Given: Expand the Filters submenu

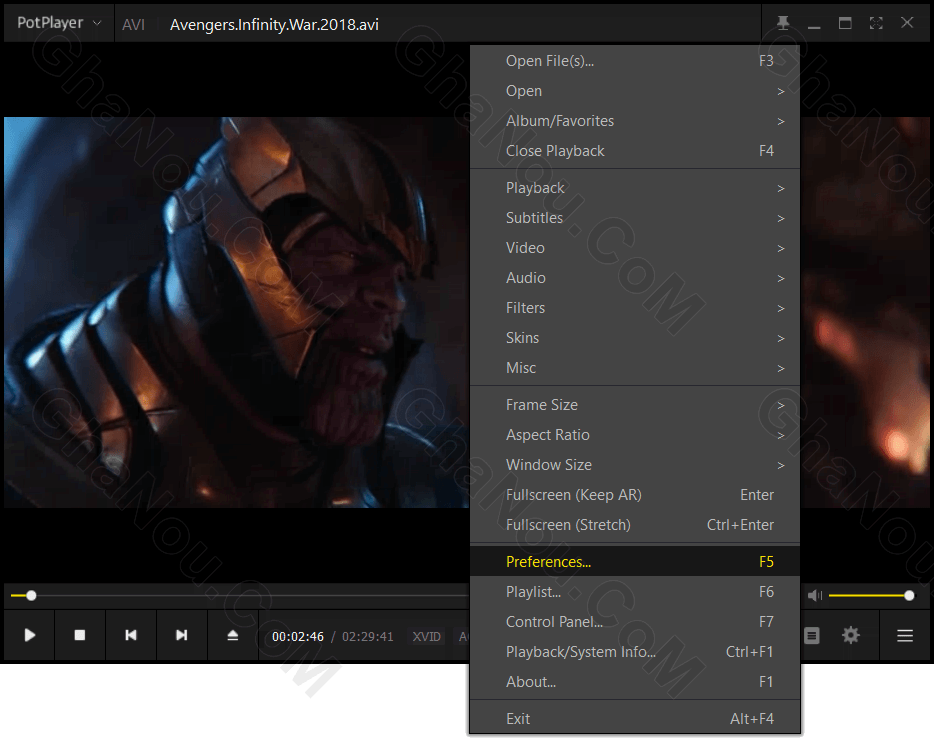Looking at the screenshot, I should pyautogui.click(x=635, y=308).
